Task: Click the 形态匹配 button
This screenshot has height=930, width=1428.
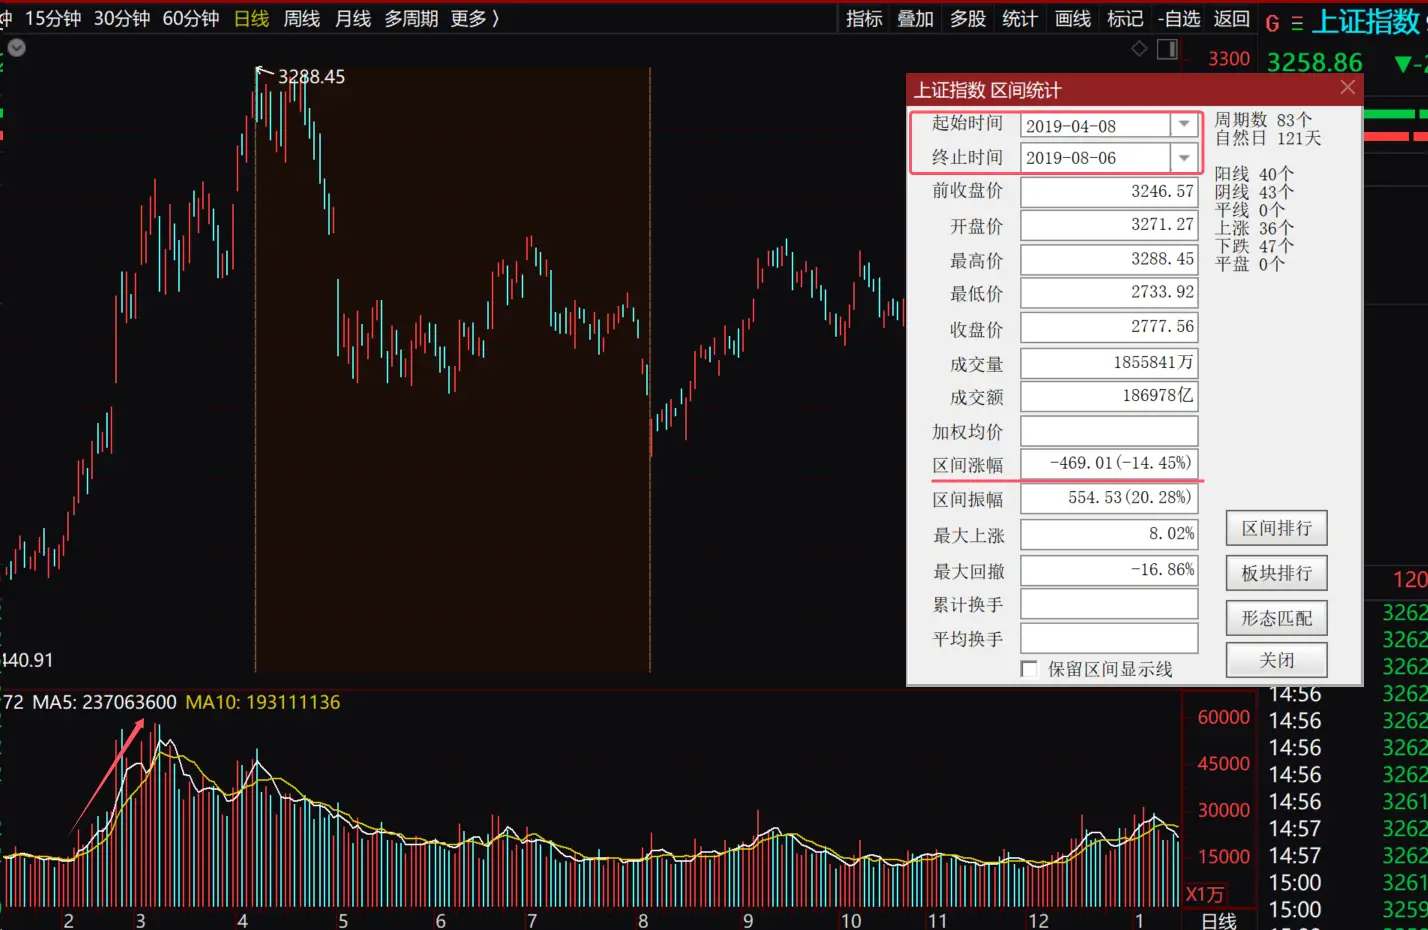Action: click(x=1276, y=618)
